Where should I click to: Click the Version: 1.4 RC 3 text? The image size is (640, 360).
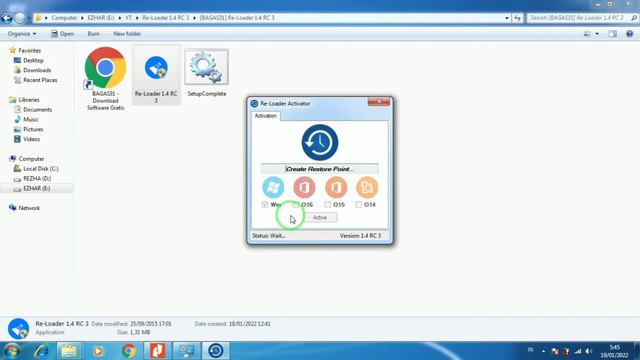(x=360, y=236)
